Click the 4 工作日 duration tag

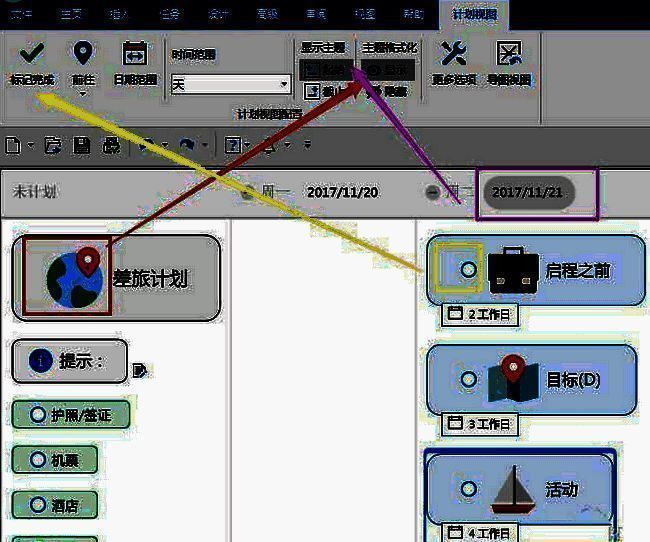(x=479, y=532)
